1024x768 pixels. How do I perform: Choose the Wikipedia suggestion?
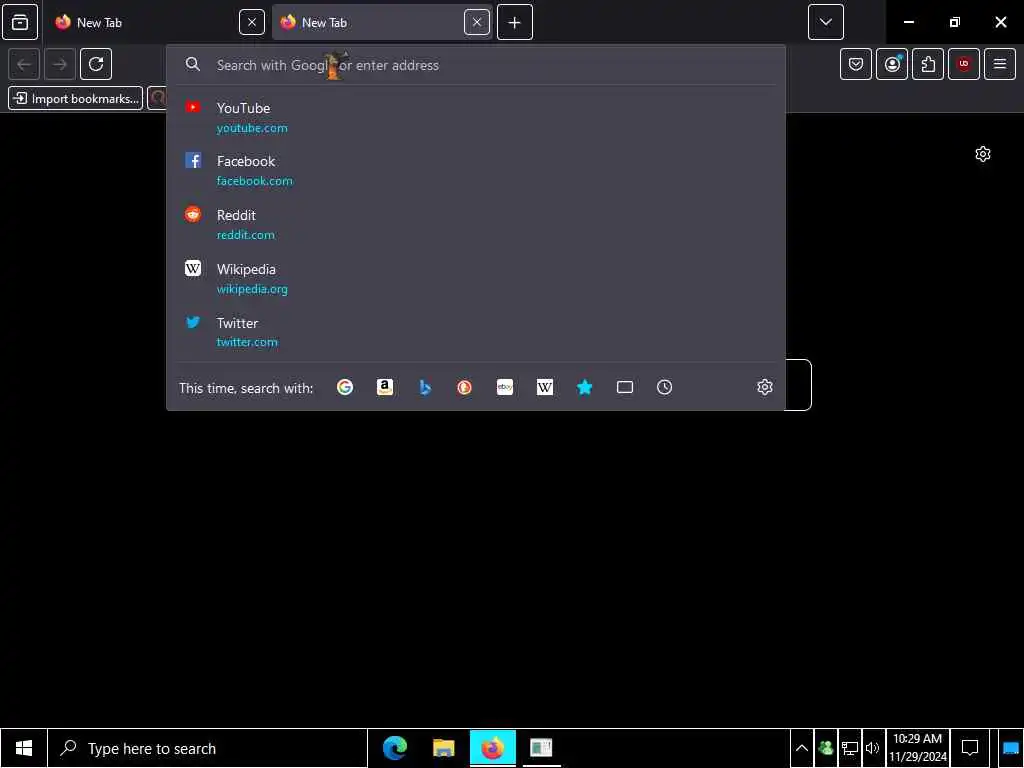[x=475, y=278]
